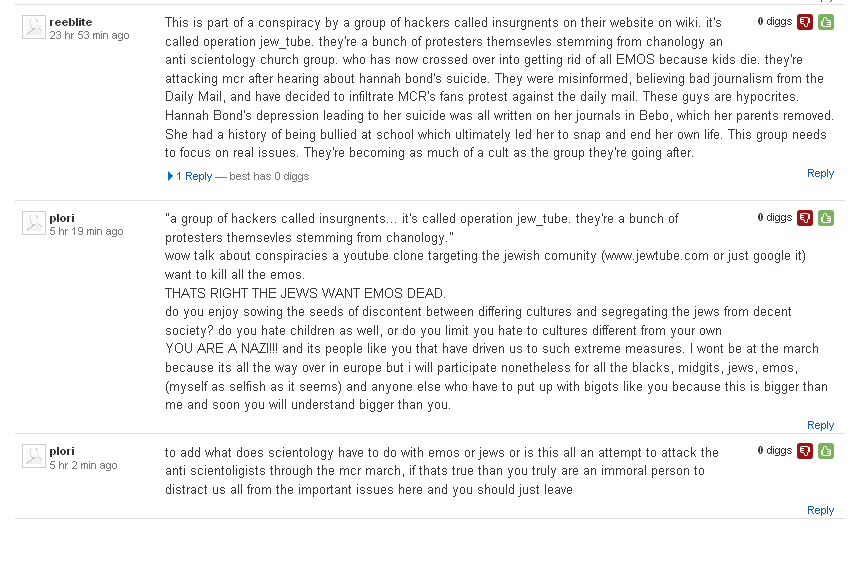
Task: Bury plori's comment from 5 hr 2 min ago
Action: 805,451
